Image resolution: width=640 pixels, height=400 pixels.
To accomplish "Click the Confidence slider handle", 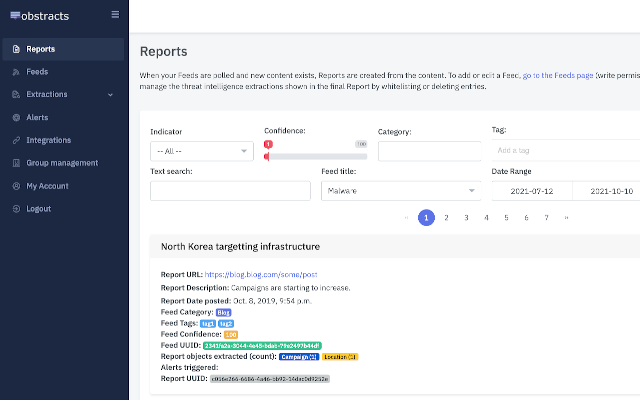I will (267, 155).
